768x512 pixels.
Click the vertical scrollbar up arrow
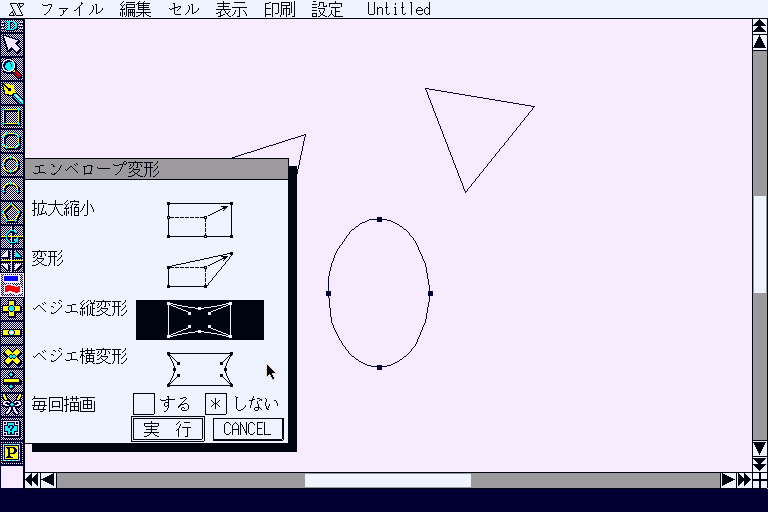[x=760, y=42]
